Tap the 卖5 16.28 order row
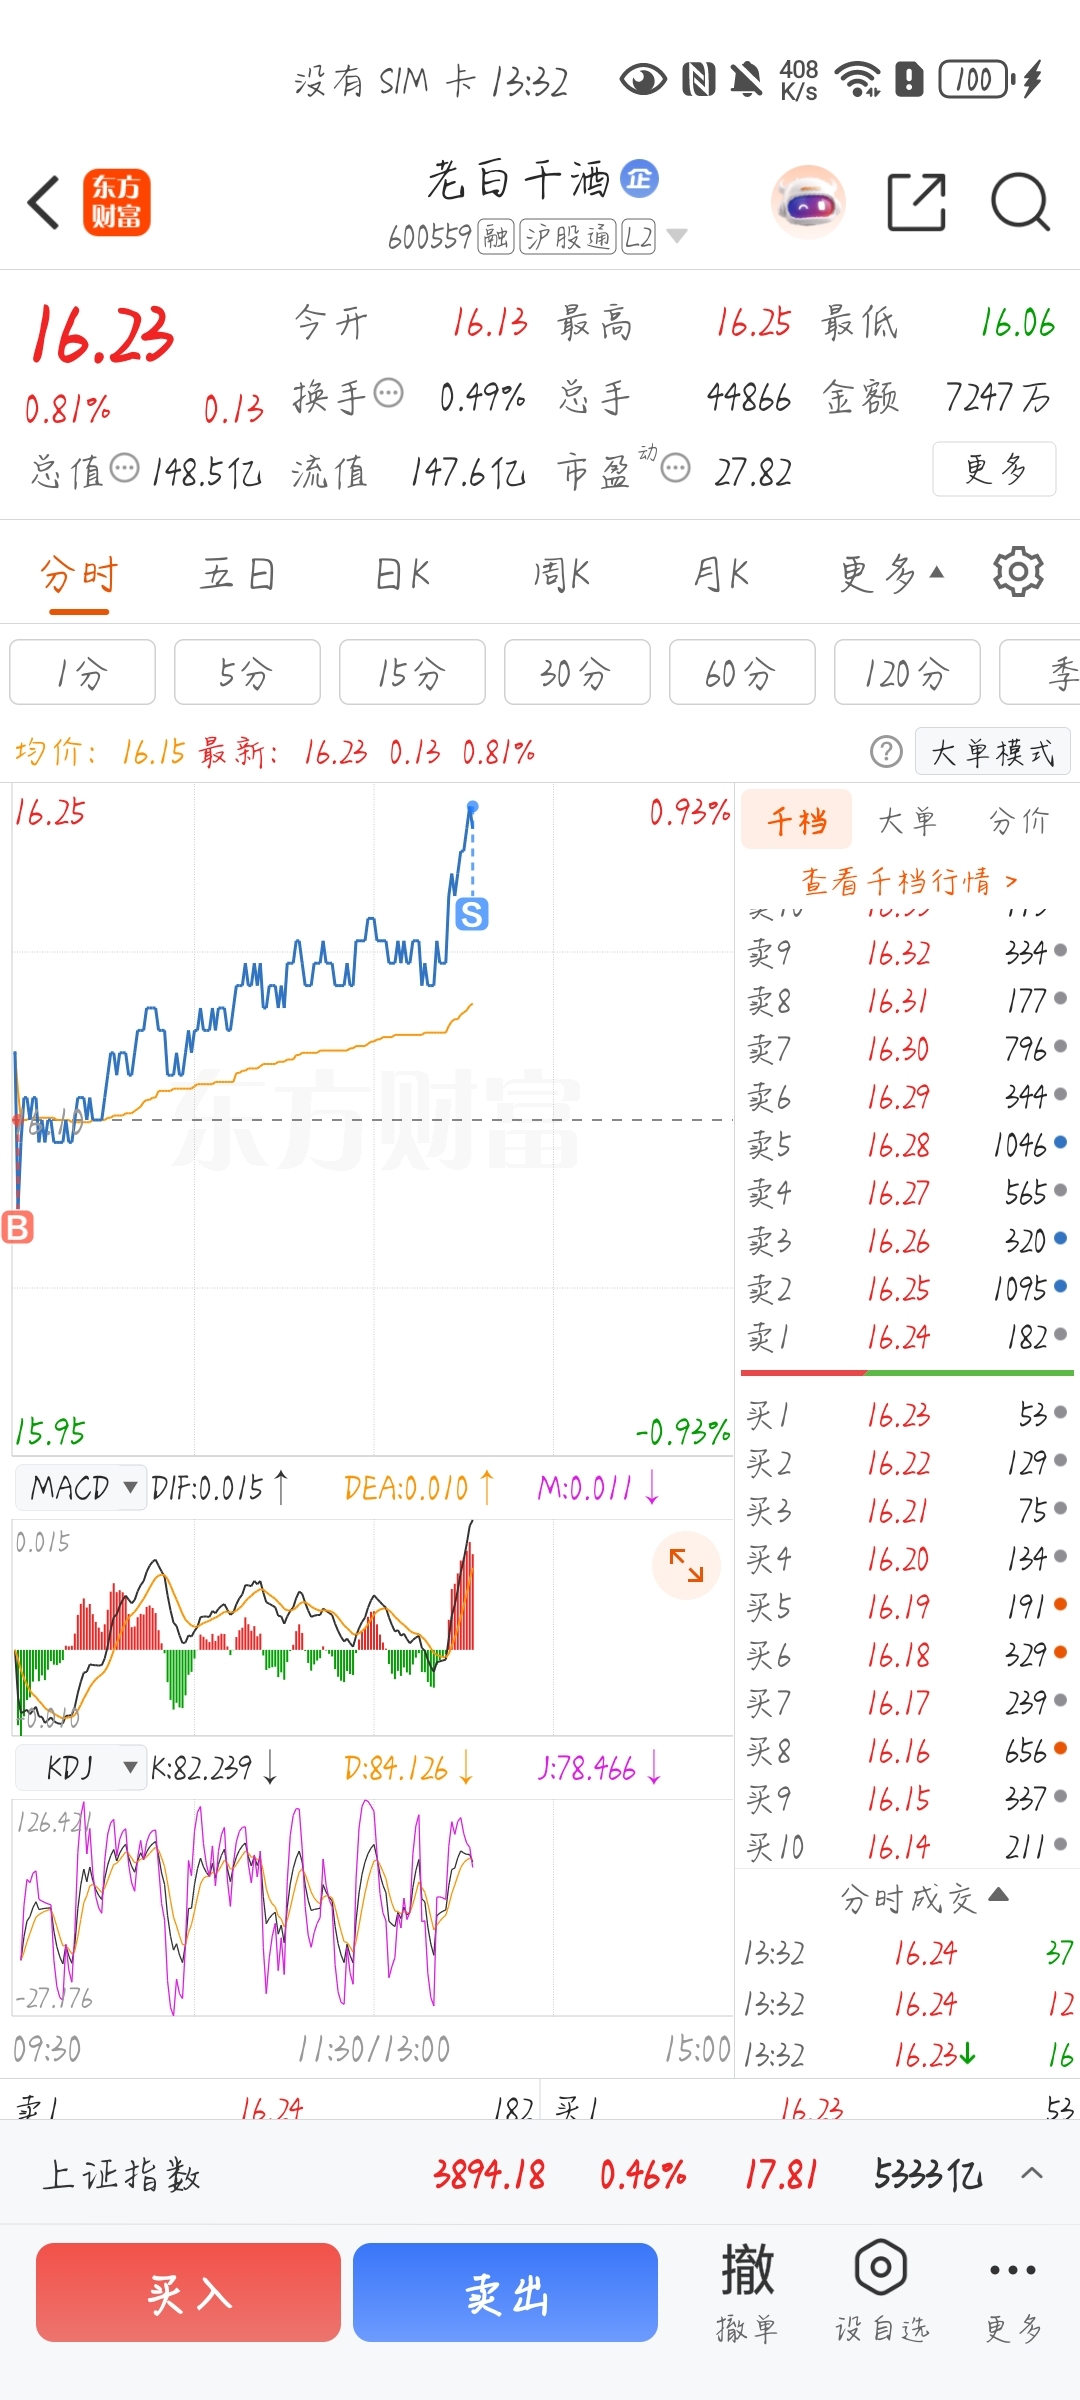The width and height of the screenshot is (1080, 2400). coord(907,1144)
